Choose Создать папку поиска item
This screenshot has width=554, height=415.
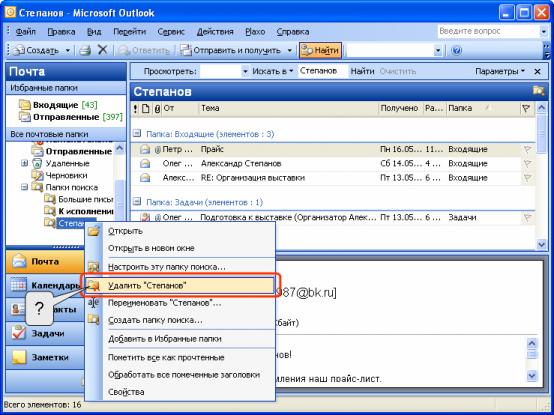click(x=180, y=320)
